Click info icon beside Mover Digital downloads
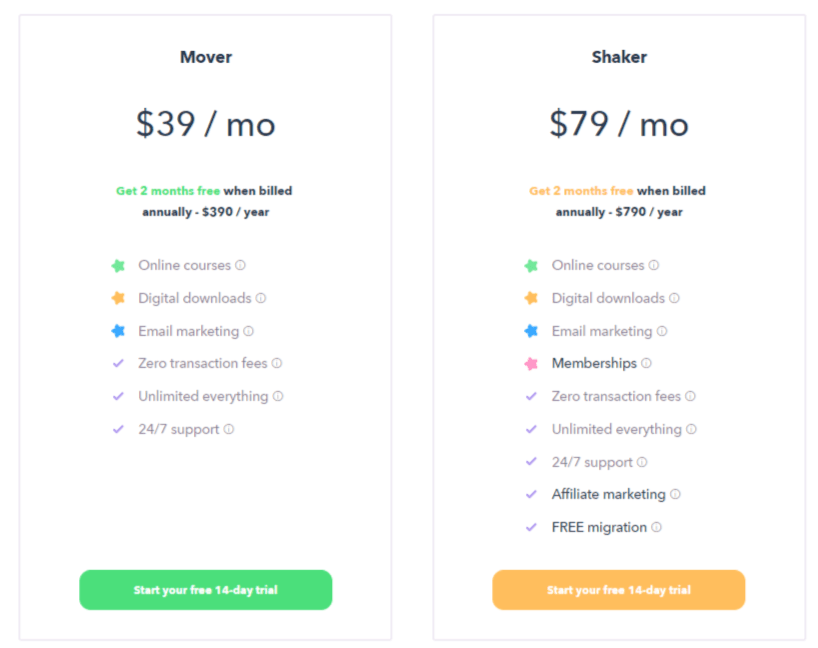This screenshot has height=648, width=818. [x=261, y=298]
